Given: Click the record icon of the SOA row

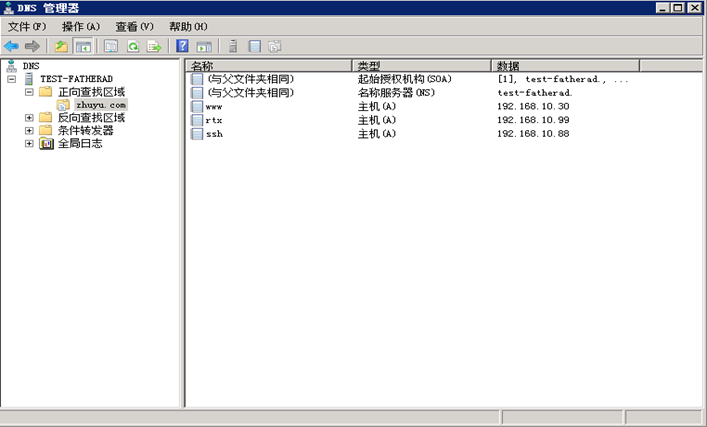Looking at the screenshot, I should click(197, 79).
